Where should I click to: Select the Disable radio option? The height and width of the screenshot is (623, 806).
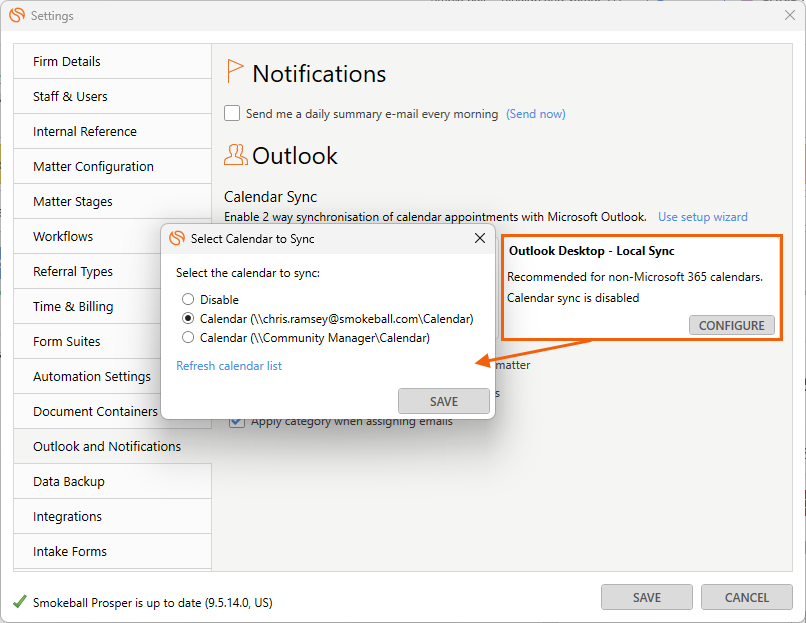[x=188, y=299]
